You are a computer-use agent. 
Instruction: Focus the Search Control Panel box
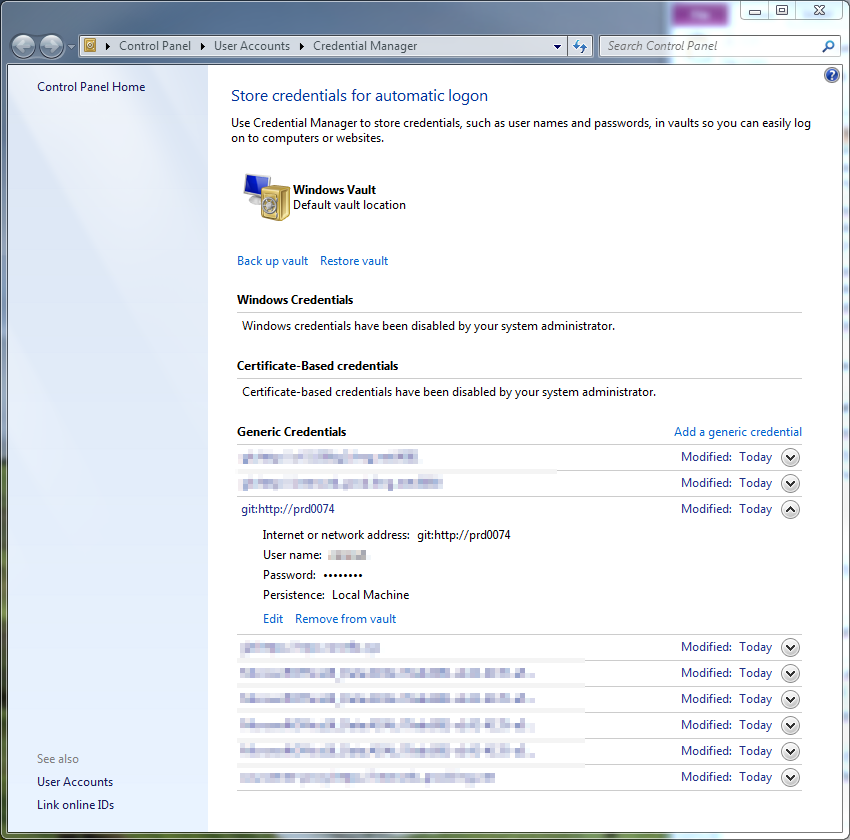pyautogui.click(x=710, y=46)
